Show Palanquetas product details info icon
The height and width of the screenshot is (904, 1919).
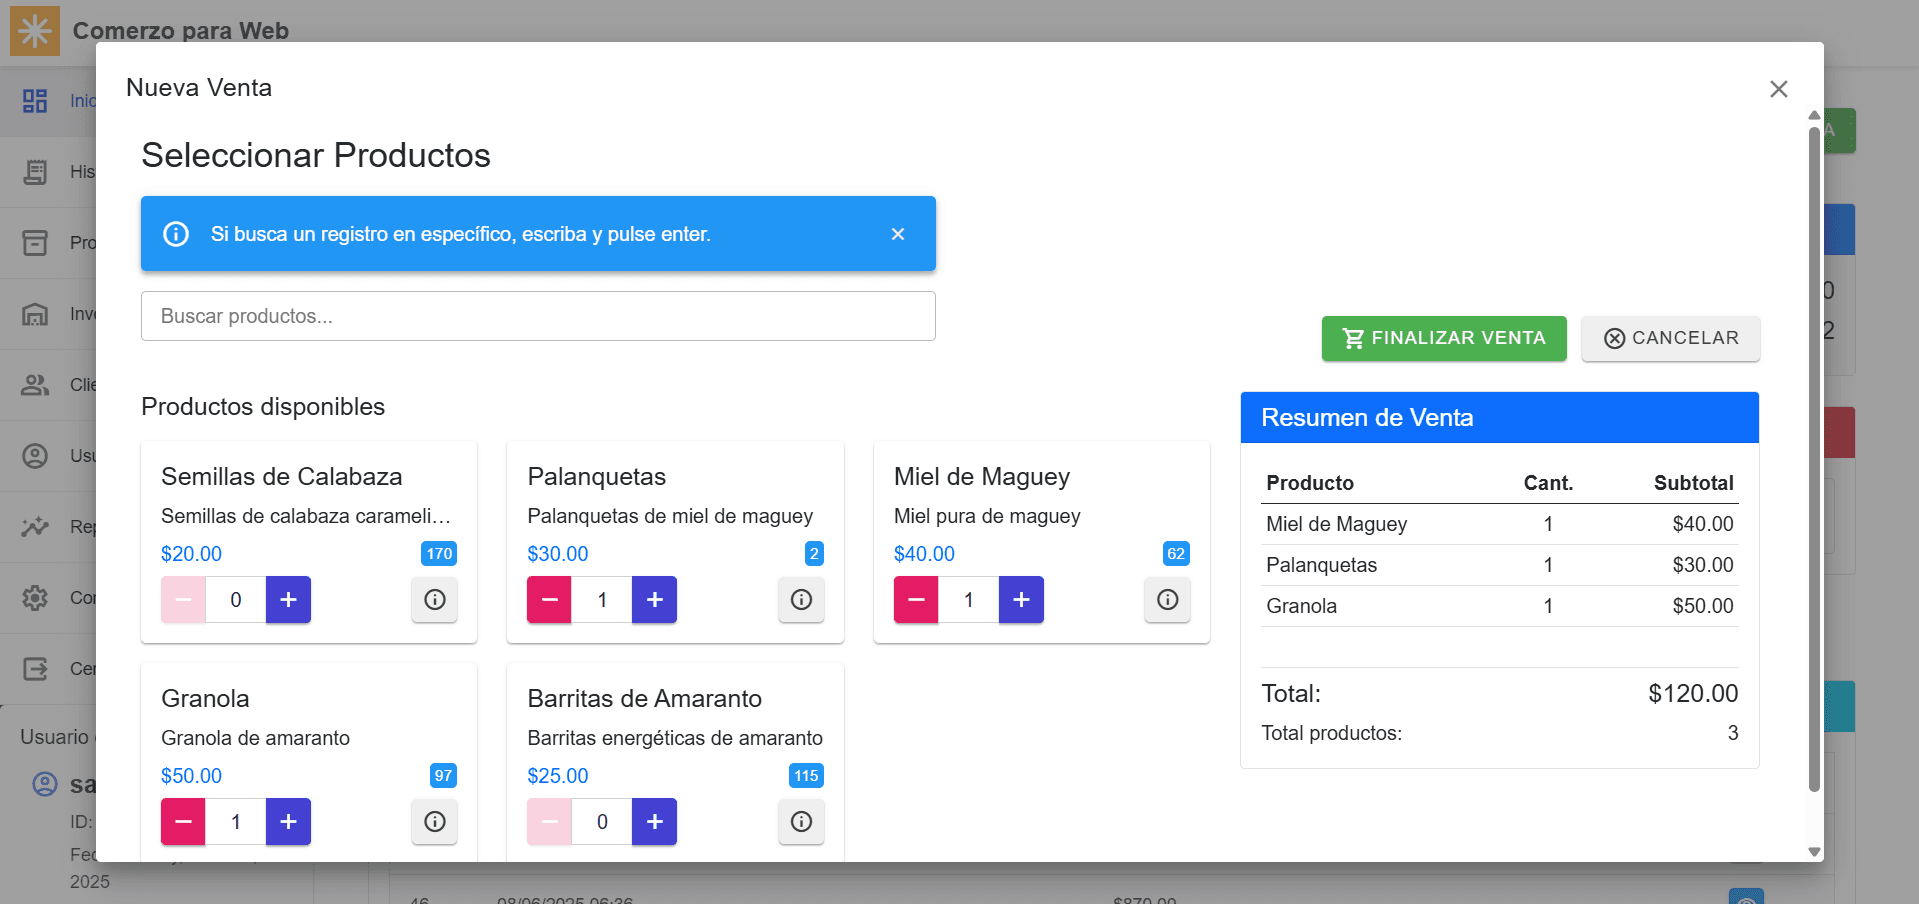pyautogui.click(x=801, y=600)
